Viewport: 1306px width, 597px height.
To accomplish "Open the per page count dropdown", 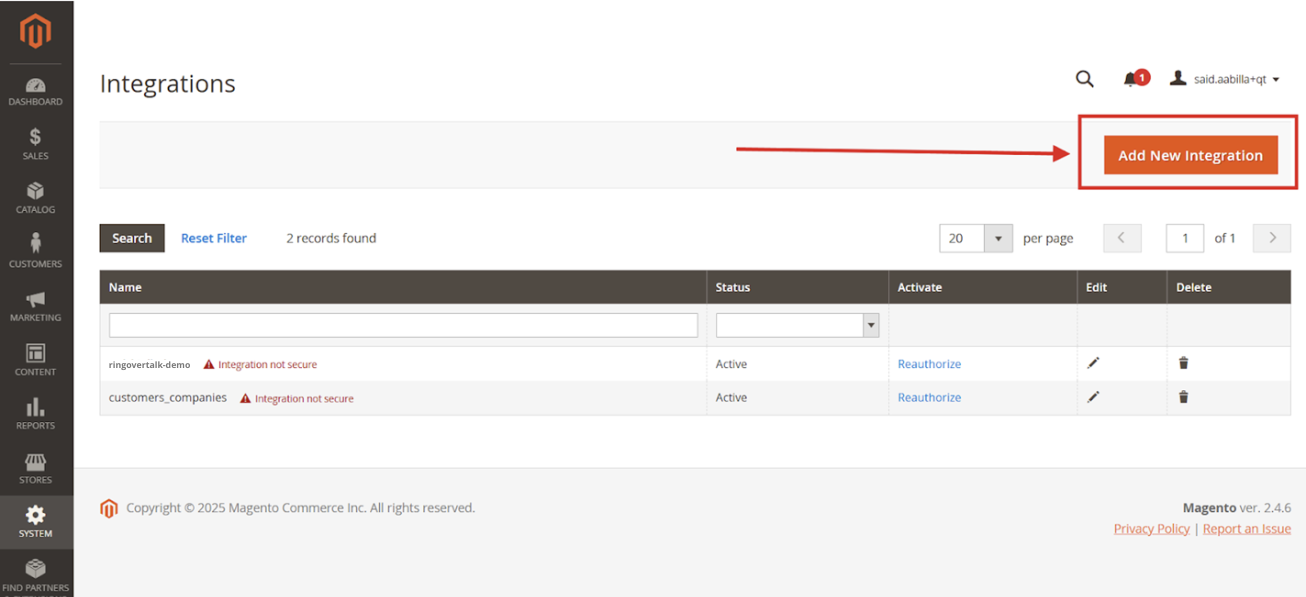I will click(x=997, y=238).
